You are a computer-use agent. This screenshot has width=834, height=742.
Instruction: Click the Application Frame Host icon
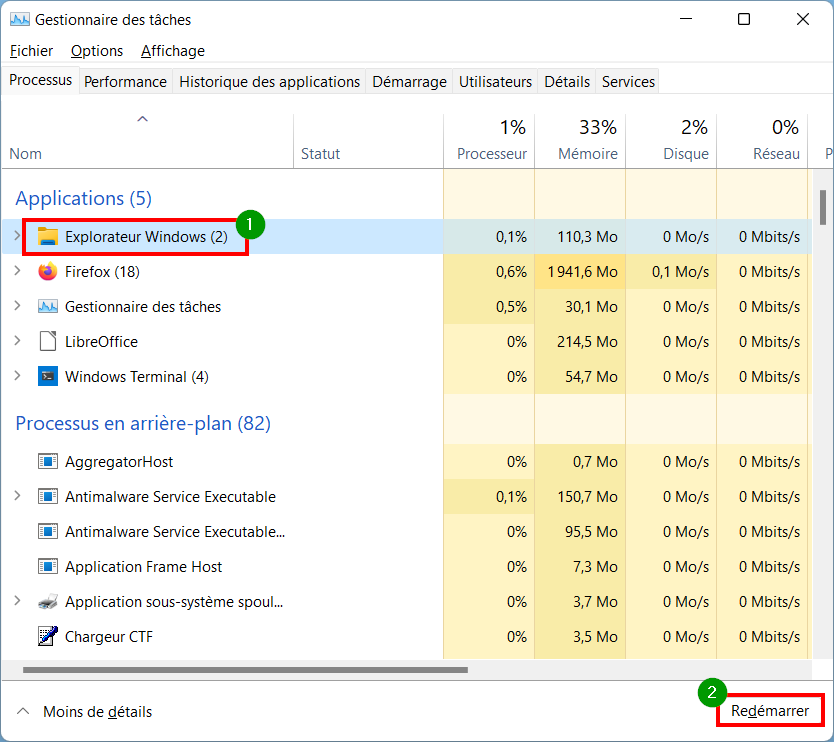[x=48, y=566]
